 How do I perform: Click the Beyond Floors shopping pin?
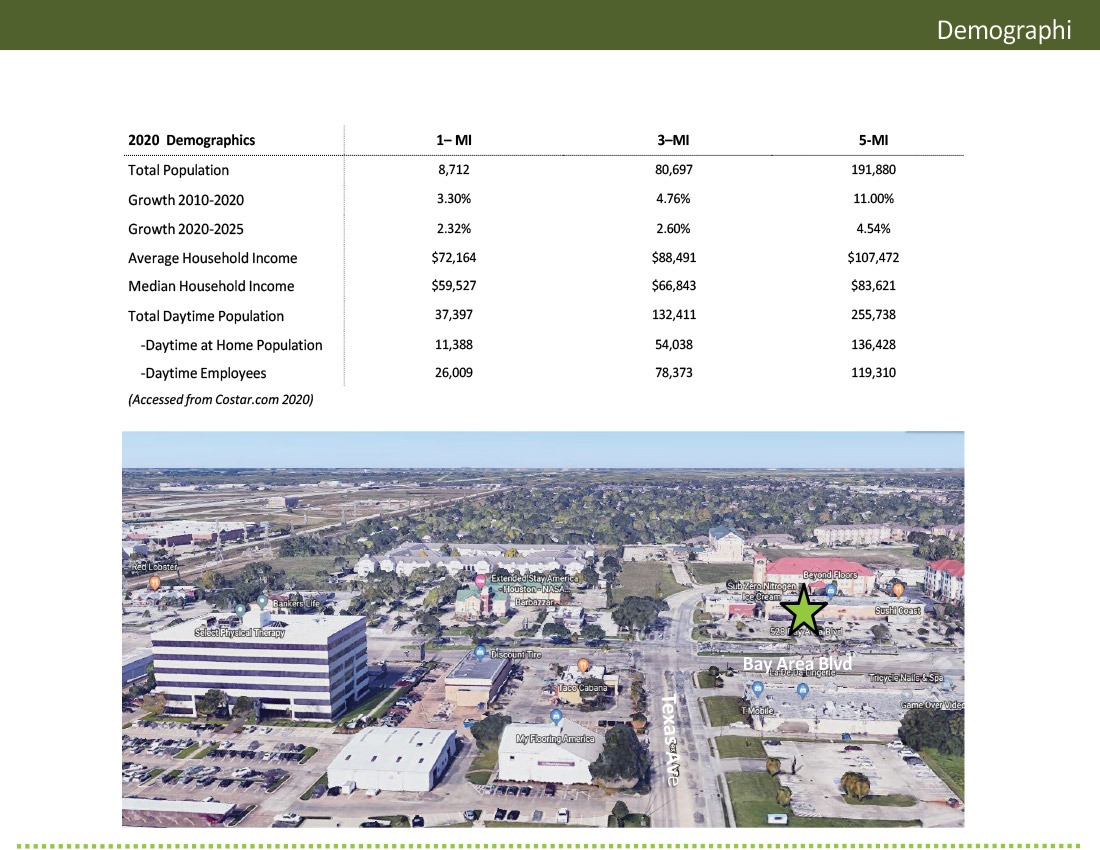coord(831,591)
